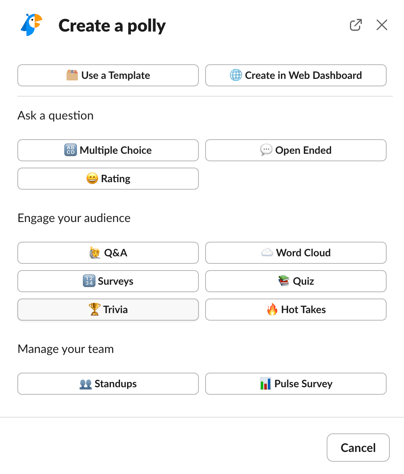Click the globe icon for Web Dashboard
Viewport: 404px width, 474px height.
click(x=236, y=75)
